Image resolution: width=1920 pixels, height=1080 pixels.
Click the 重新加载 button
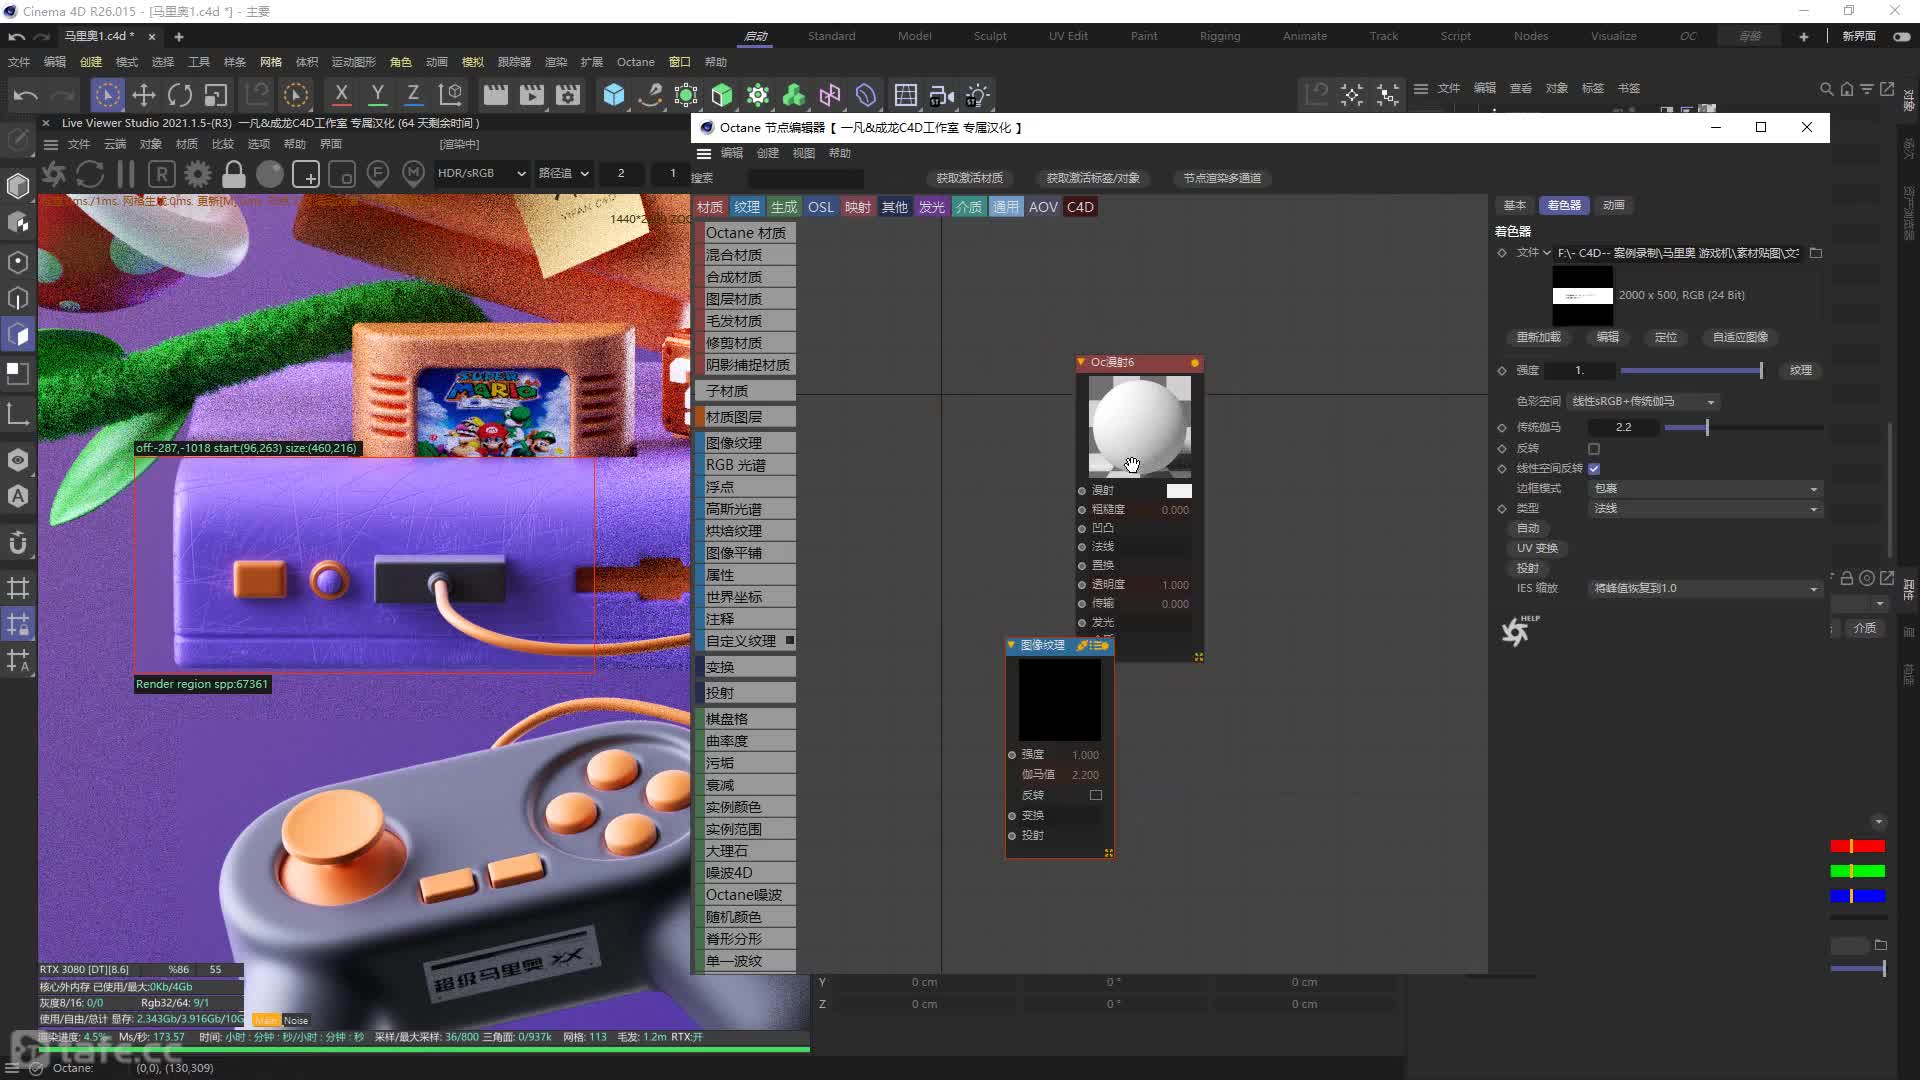click(1538, 337)
